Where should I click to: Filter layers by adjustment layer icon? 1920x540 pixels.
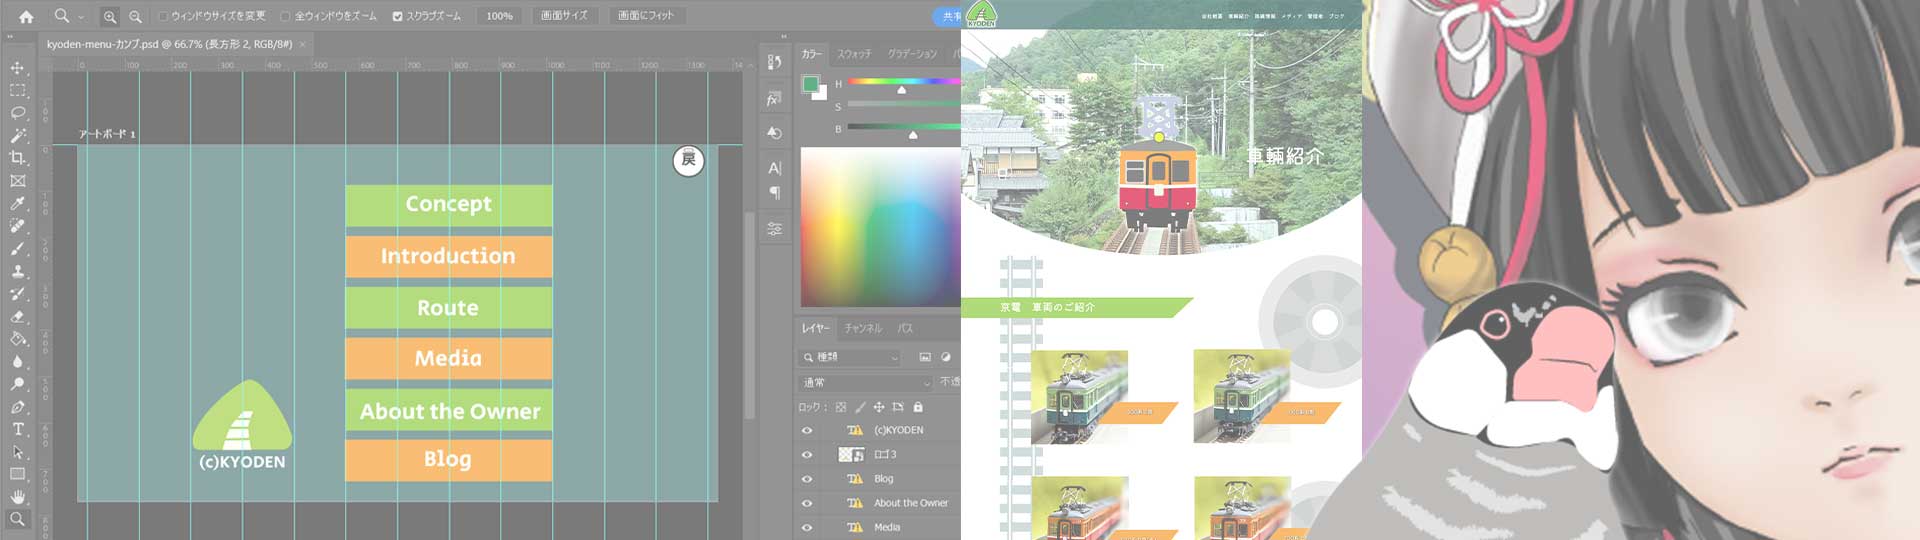tap(946, 357)
